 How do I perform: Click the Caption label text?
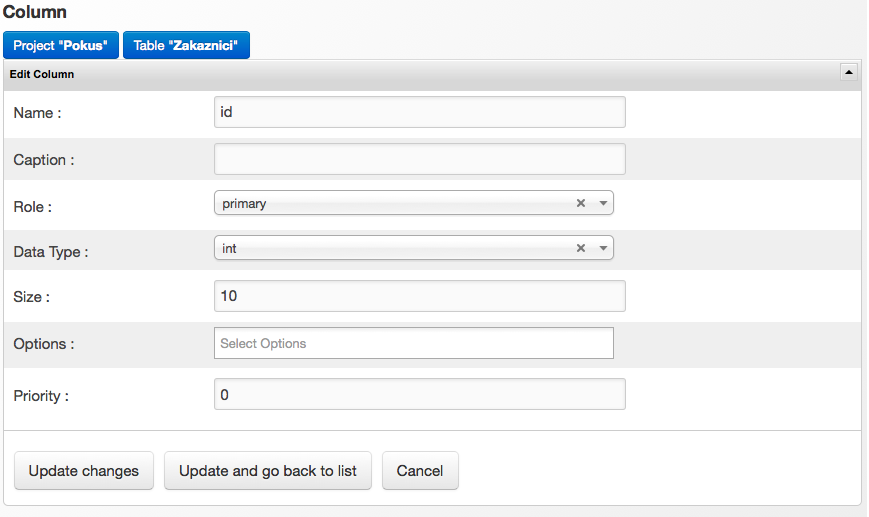(44, 160)
